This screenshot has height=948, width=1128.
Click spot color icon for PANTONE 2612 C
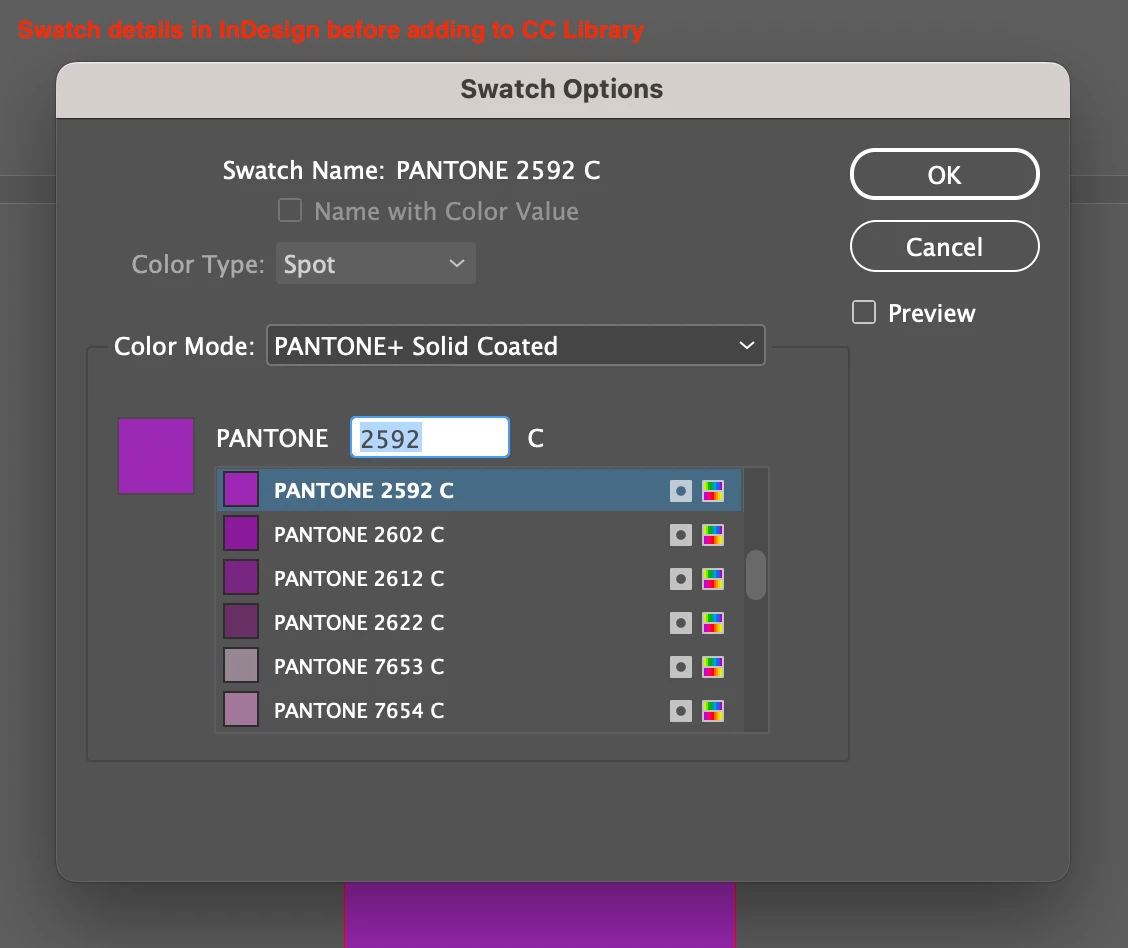(681, 579)
